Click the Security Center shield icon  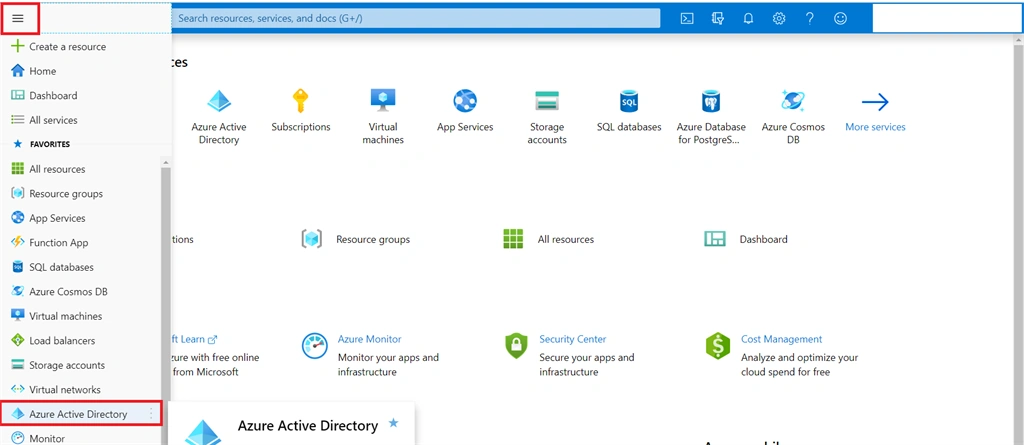[x=516, y=346]
